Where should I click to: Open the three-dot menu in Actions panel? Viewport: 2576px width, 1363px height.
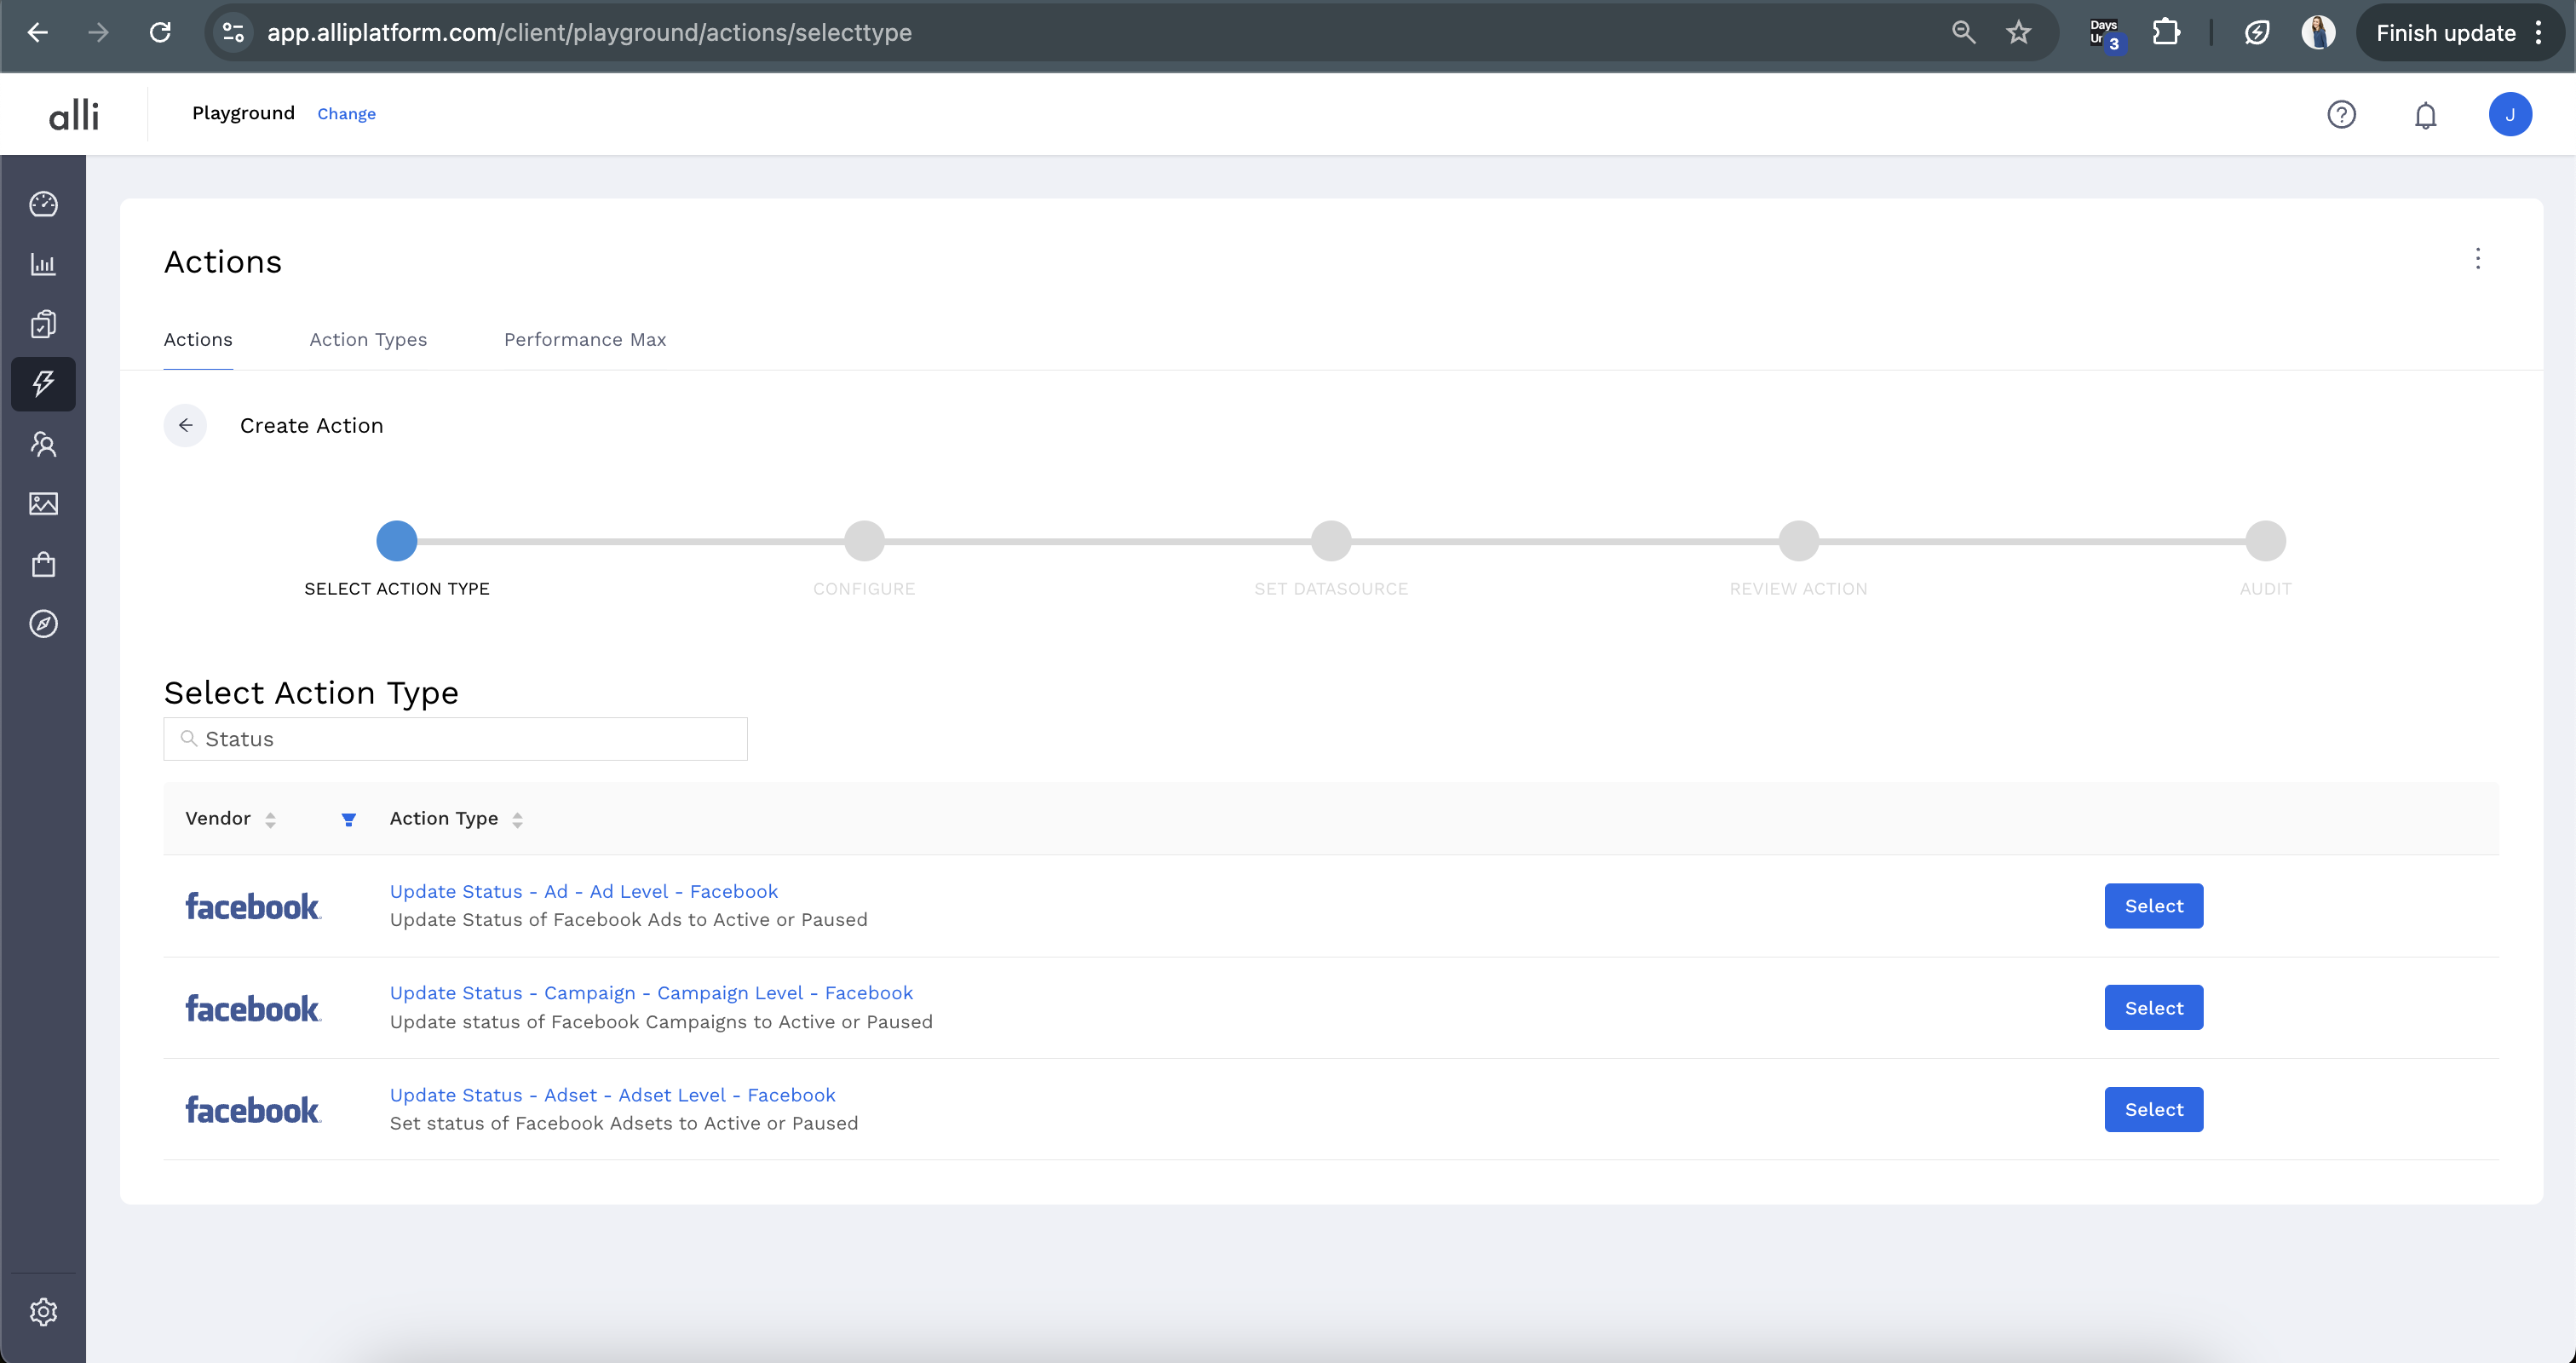(2477, 259)
